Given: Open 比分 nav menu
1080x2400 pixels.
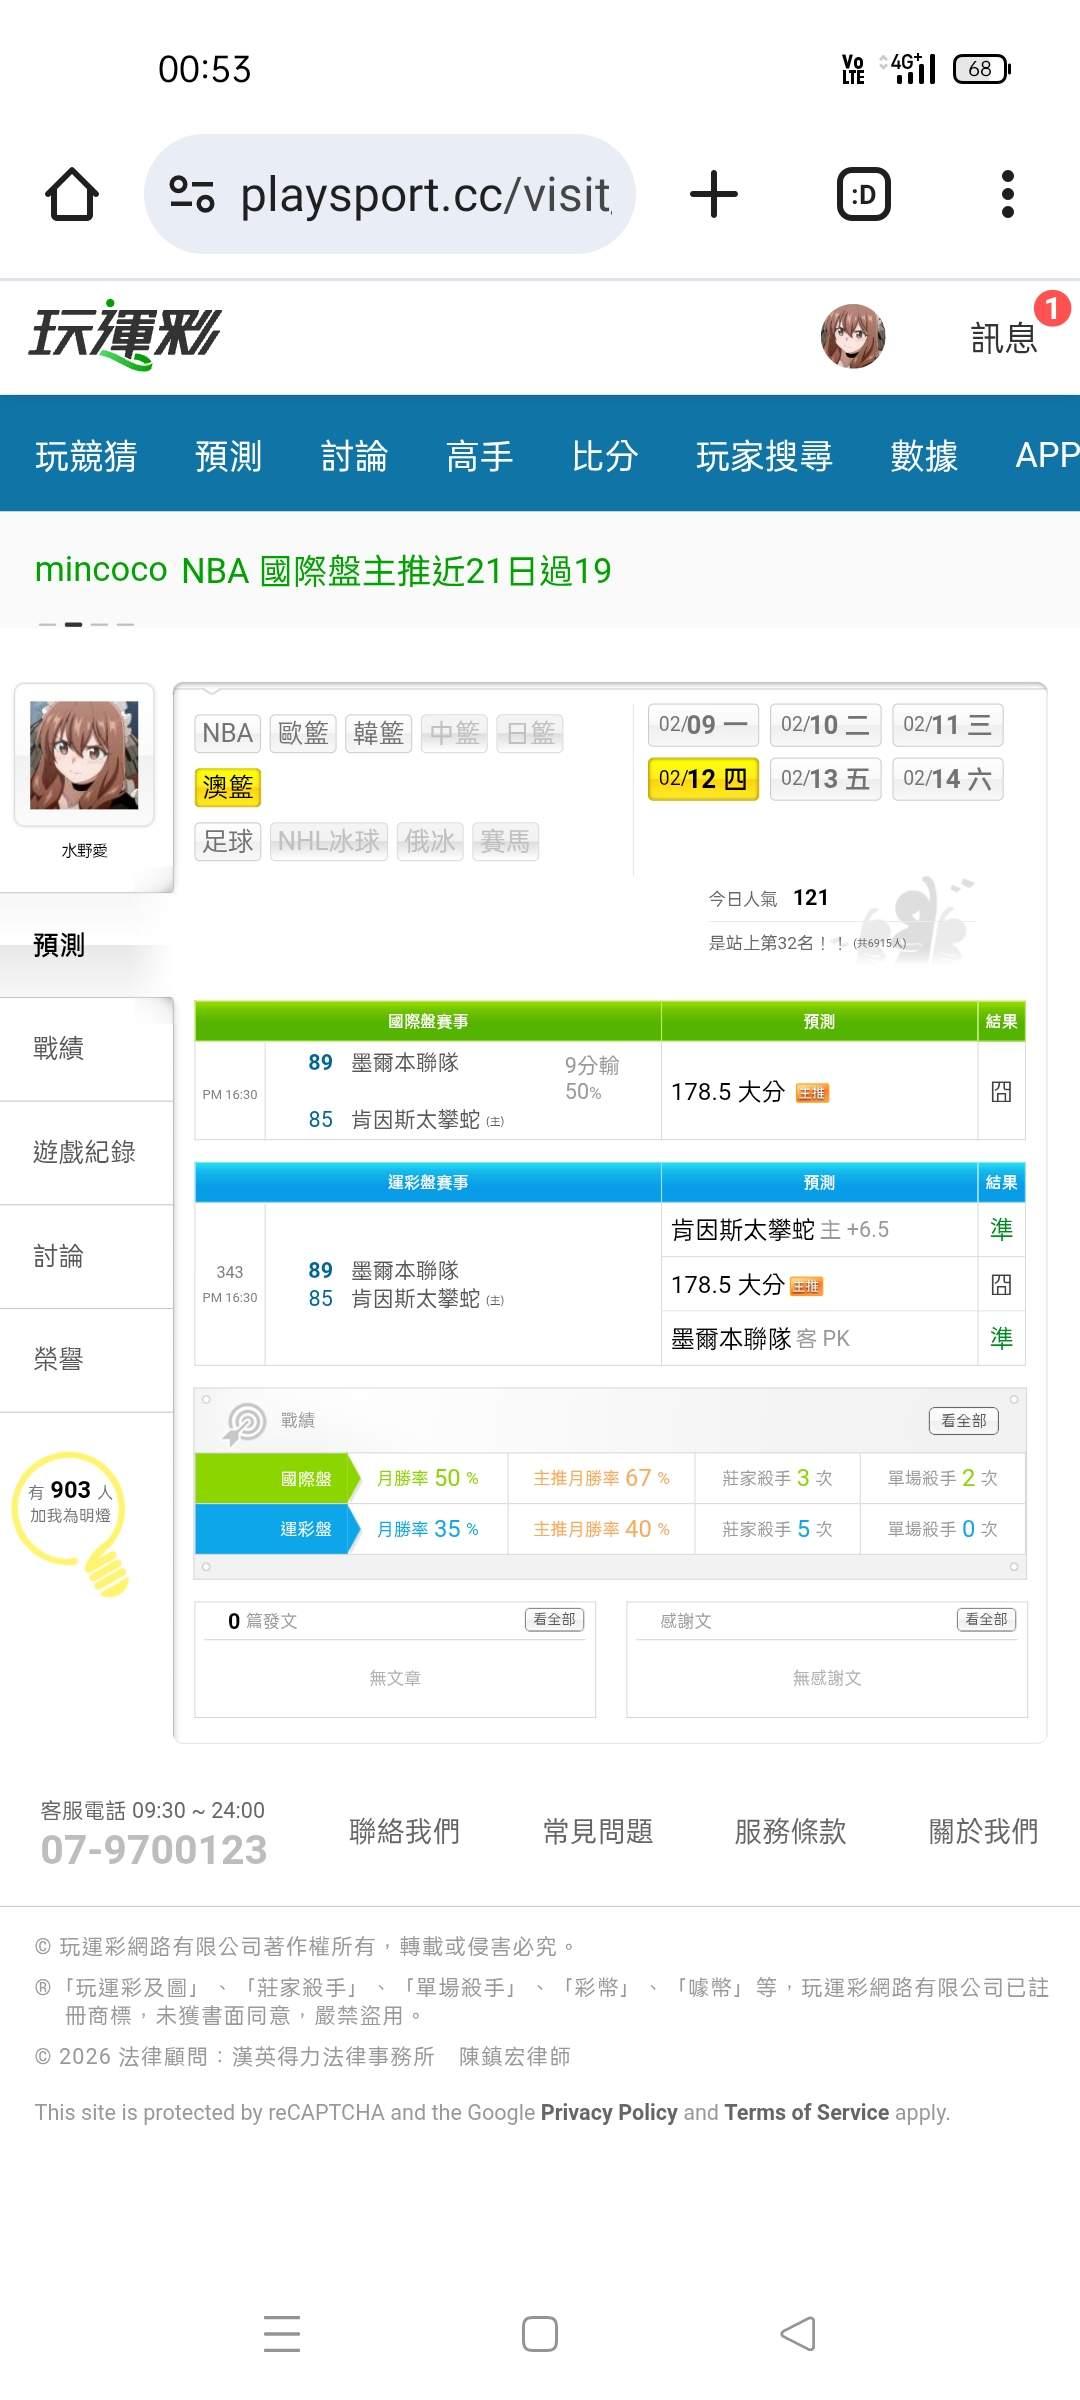Looking at the screenshot, I should (605, 456).
